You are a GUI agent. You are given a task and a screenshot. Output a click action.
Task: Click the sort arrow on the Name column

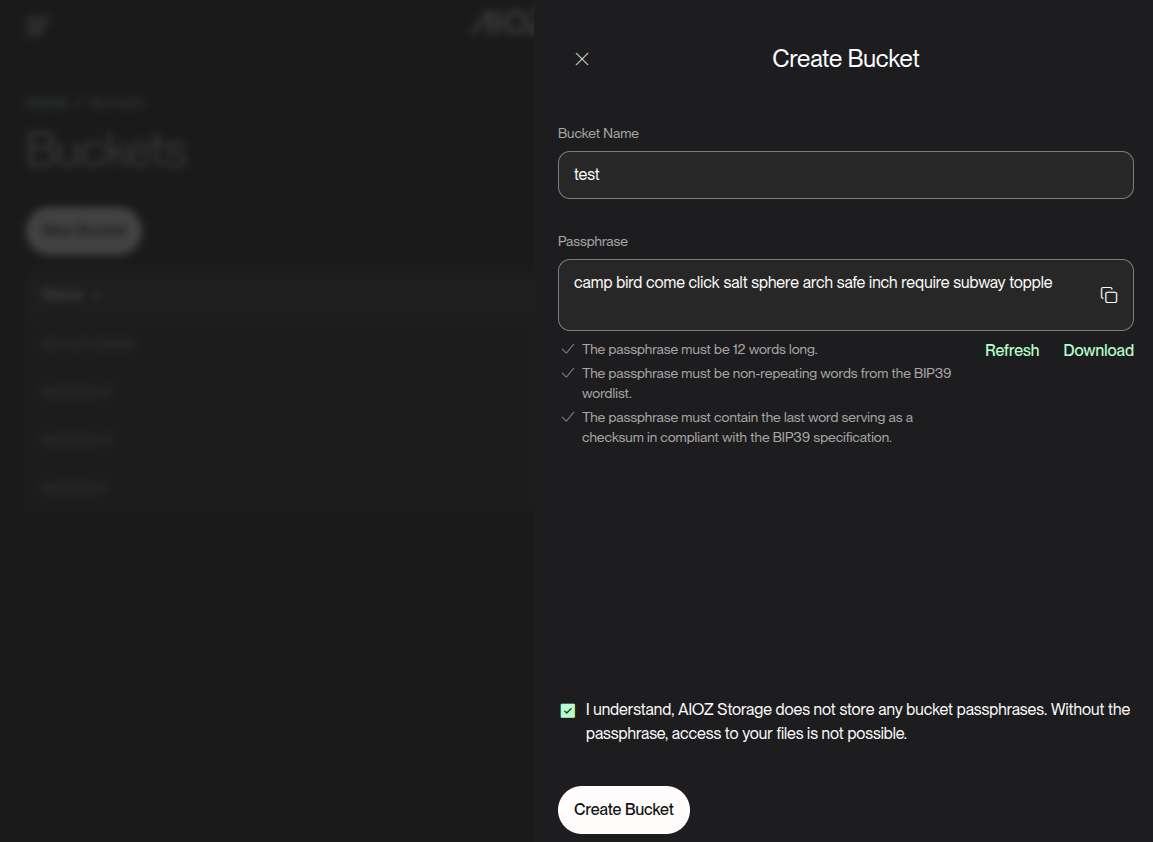coord(97,295)
